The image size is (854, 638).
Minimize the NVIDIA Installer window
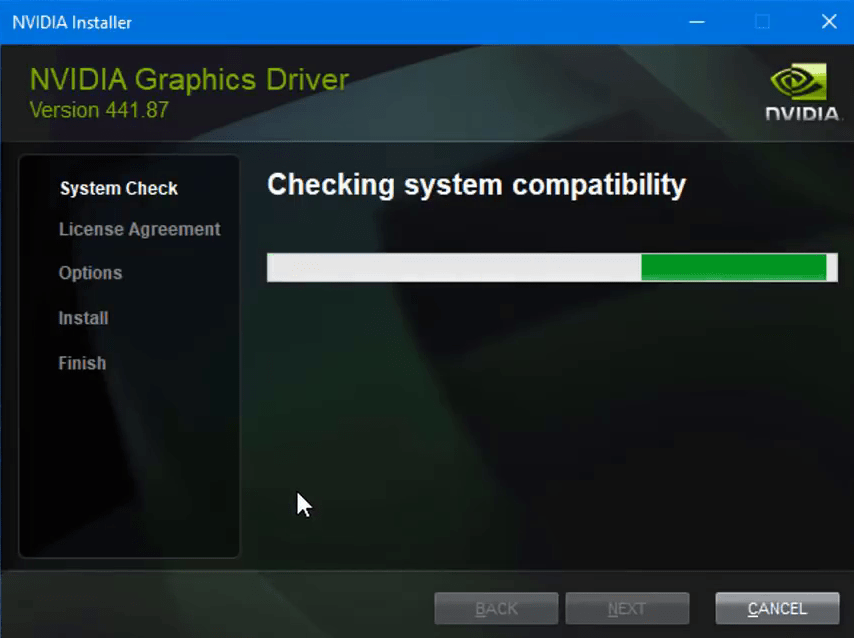tap(697, 22)
